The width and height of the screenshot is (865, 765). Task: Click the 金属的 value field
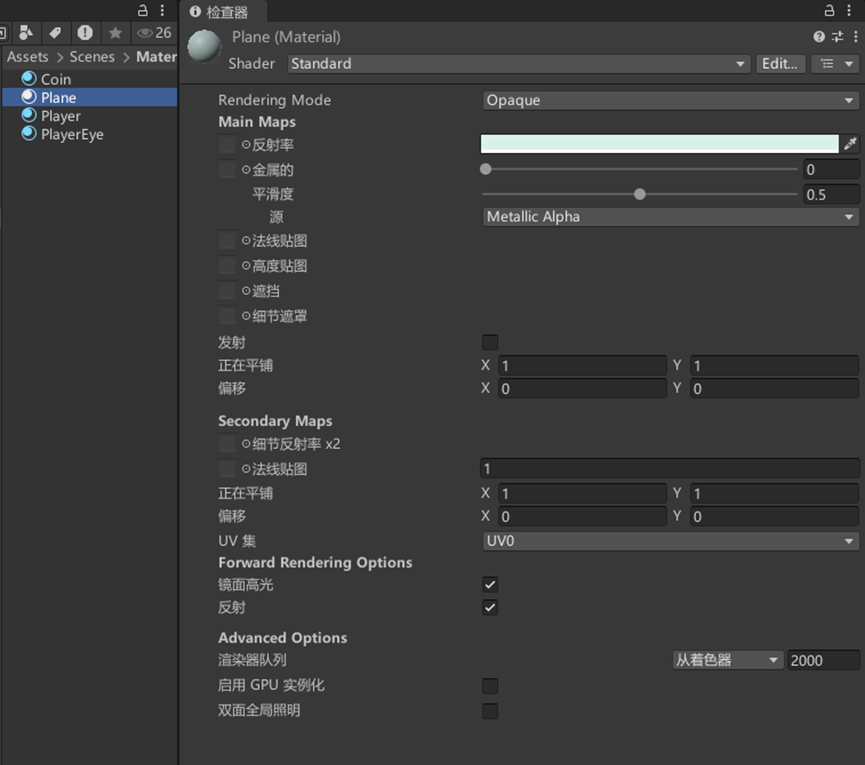pos(831,169)
